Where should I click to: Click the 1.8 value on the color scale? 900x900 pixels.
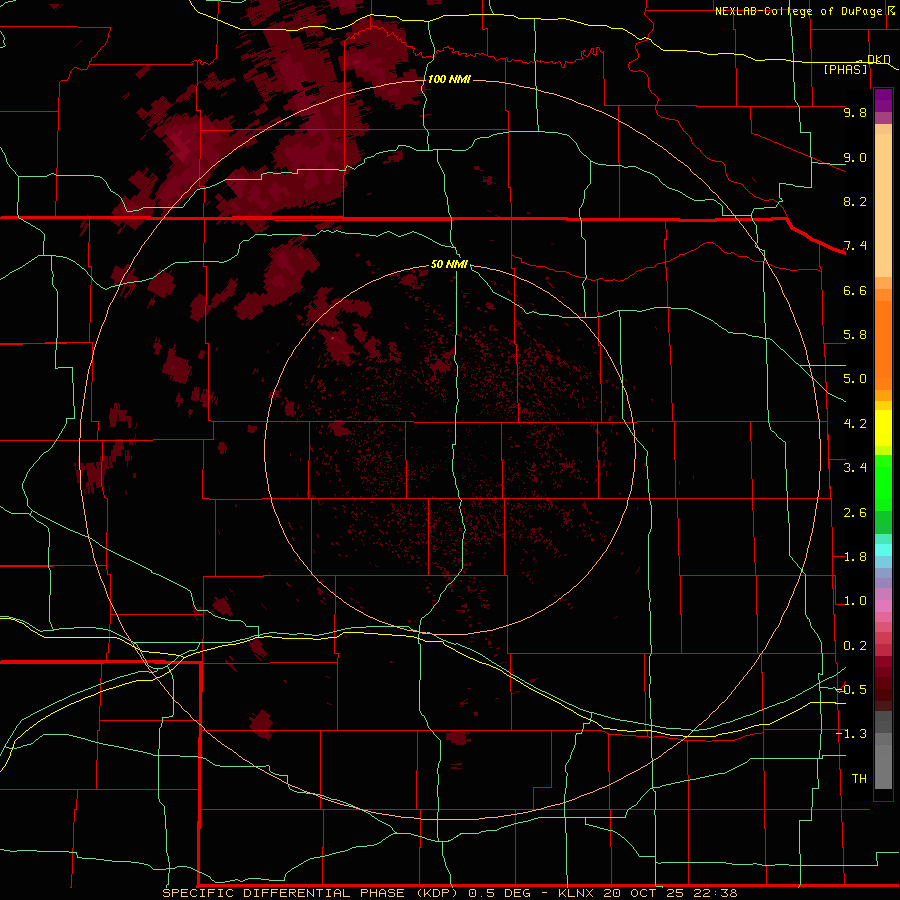click(x=855, y=557)
